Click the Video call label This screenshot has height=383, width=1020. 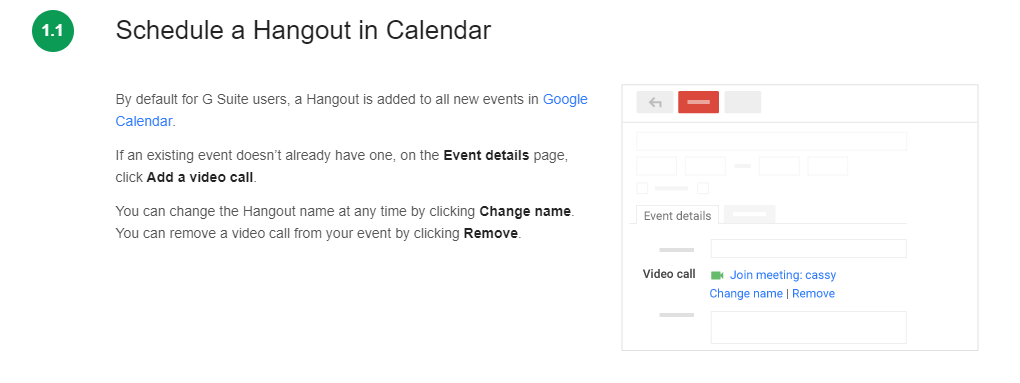[x=669, y=274]
